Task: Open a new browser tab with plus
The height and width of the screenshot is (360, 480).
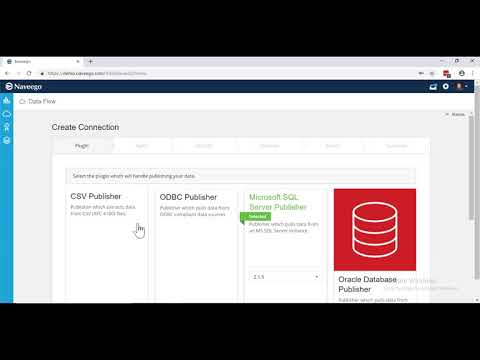Action: click(x=90, y=61)
